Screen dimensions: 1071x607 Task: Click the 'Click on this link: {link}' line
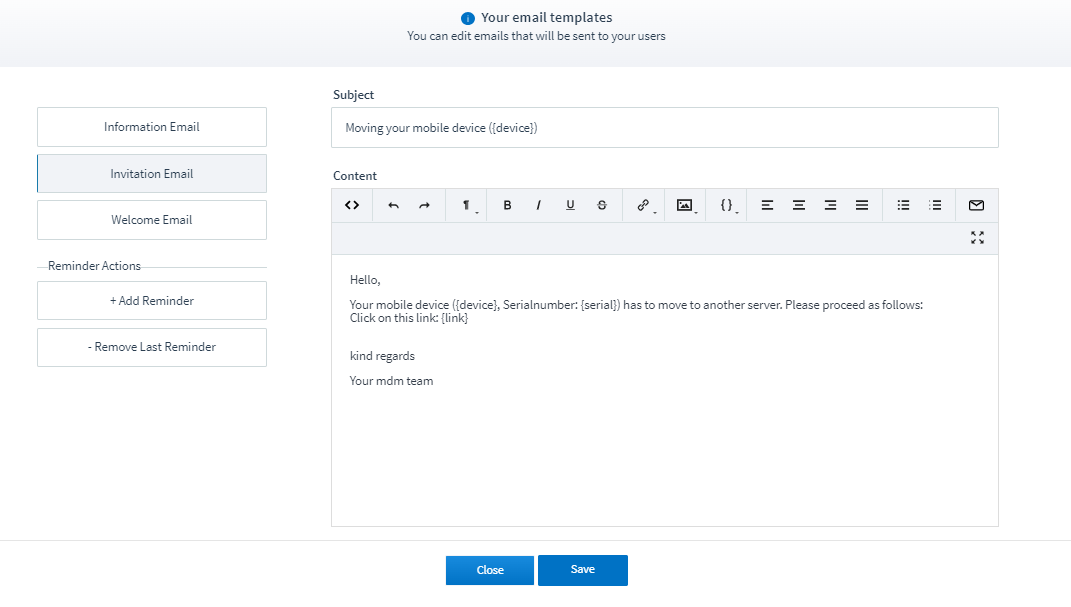(x=408, y=318)
